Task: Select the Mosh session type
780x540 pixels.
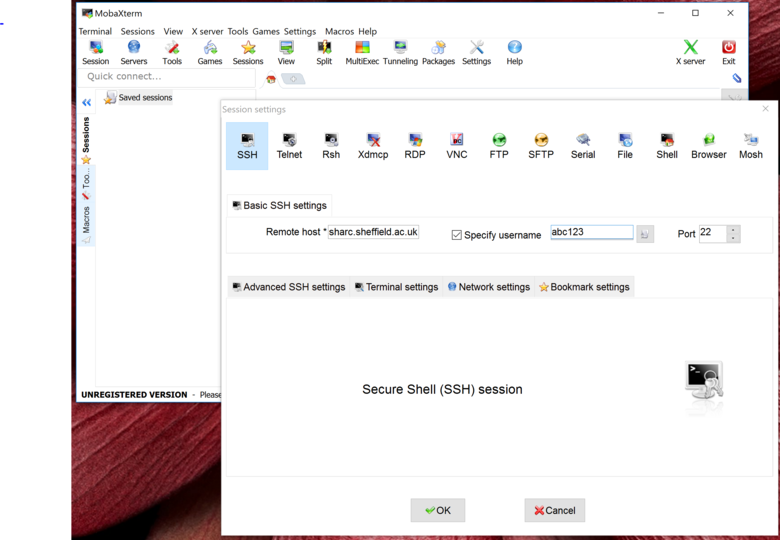Action: coord(751,146)
